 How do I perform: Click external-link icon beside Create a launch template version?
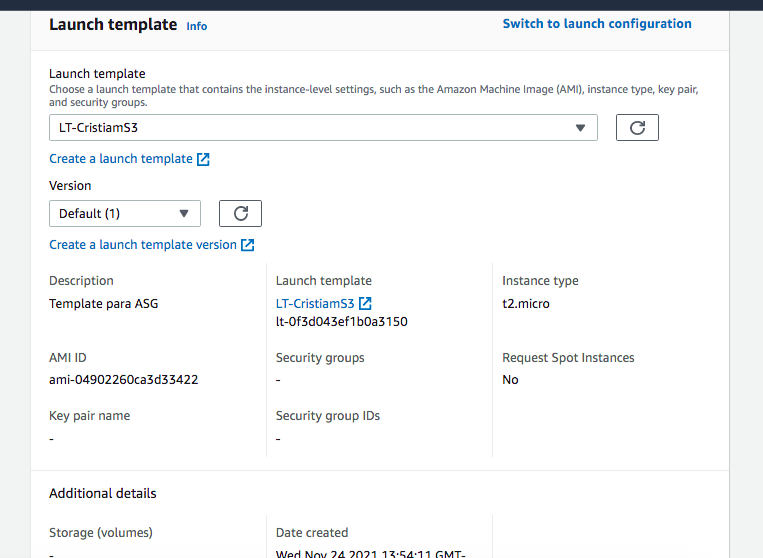[x=248, y=245]
